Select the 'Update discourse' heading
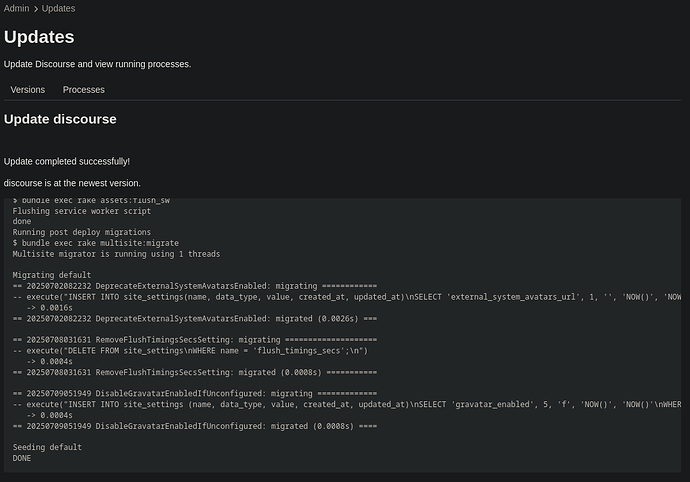The height and width of the screenshot is (482, 690). pyautogui.click(x=60, y=119)
